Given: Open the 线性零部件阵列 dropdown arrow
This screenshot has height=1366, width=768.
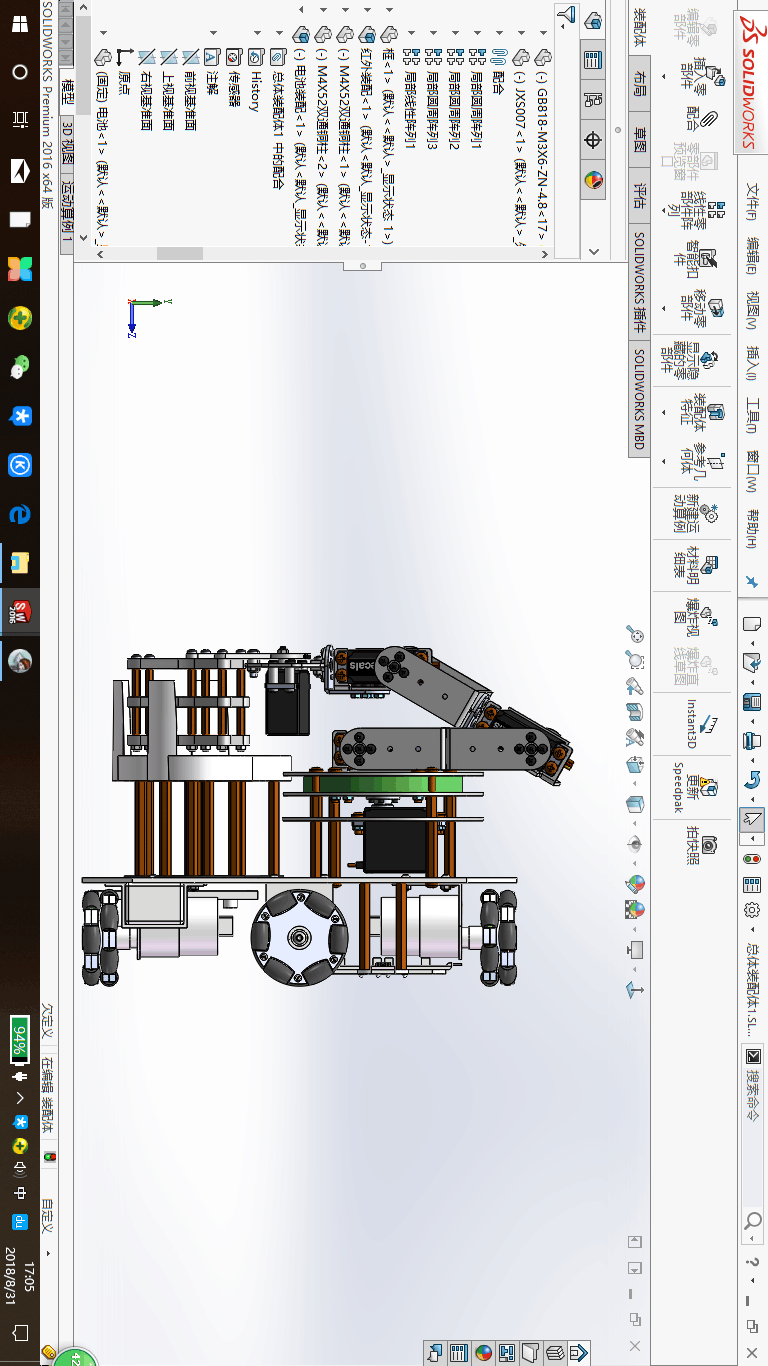Looking at the screenshot, I should [664, 211].
